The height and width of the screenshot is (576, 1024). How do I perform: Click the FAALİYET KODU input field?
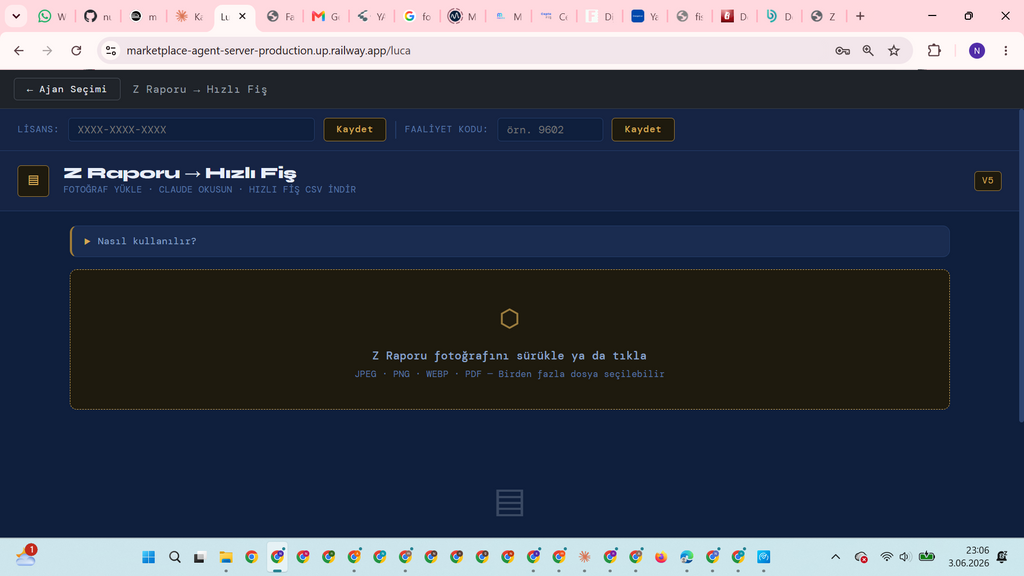coord(550,129)
